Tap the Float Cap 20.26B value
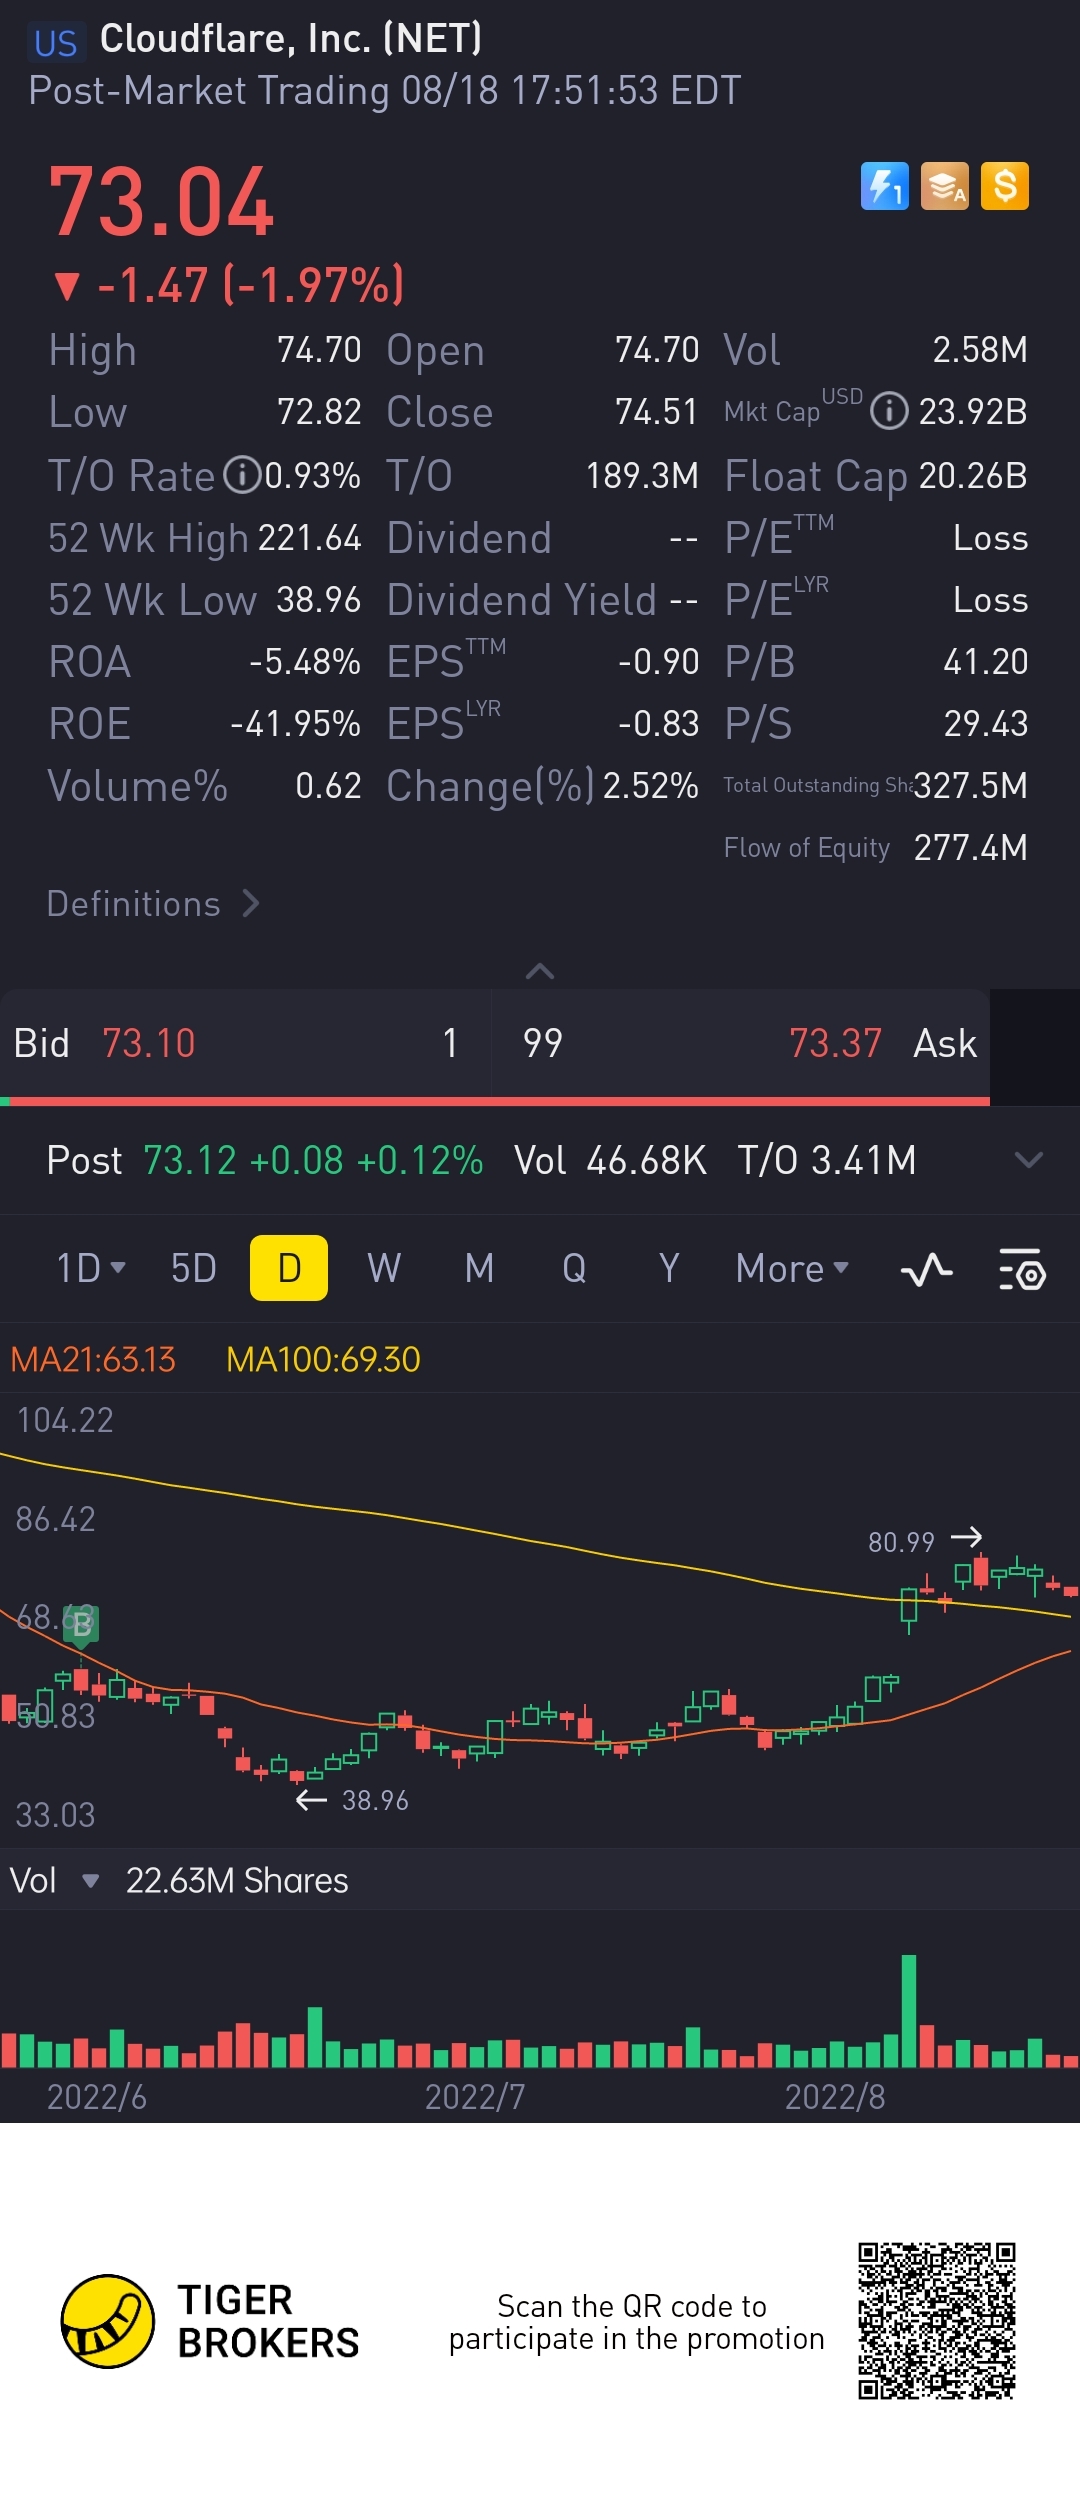 coord(973,476)
